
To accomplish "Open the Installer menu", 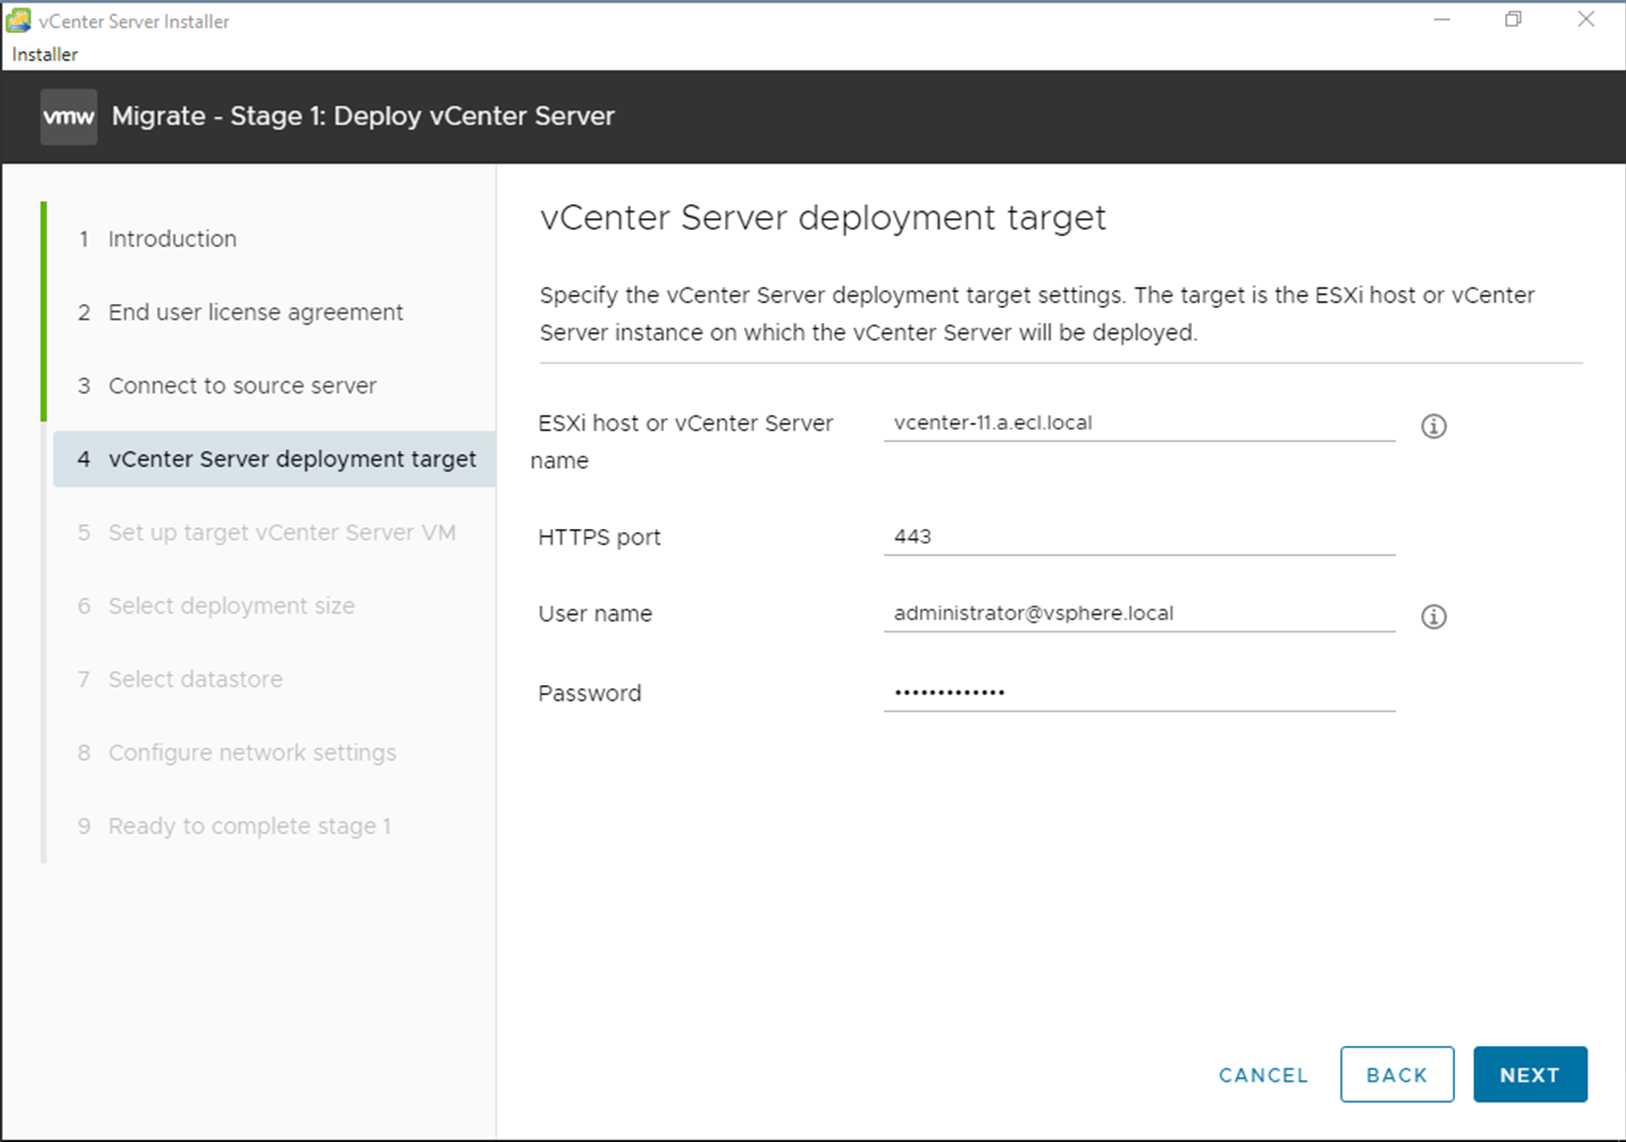I will point(45,54).
